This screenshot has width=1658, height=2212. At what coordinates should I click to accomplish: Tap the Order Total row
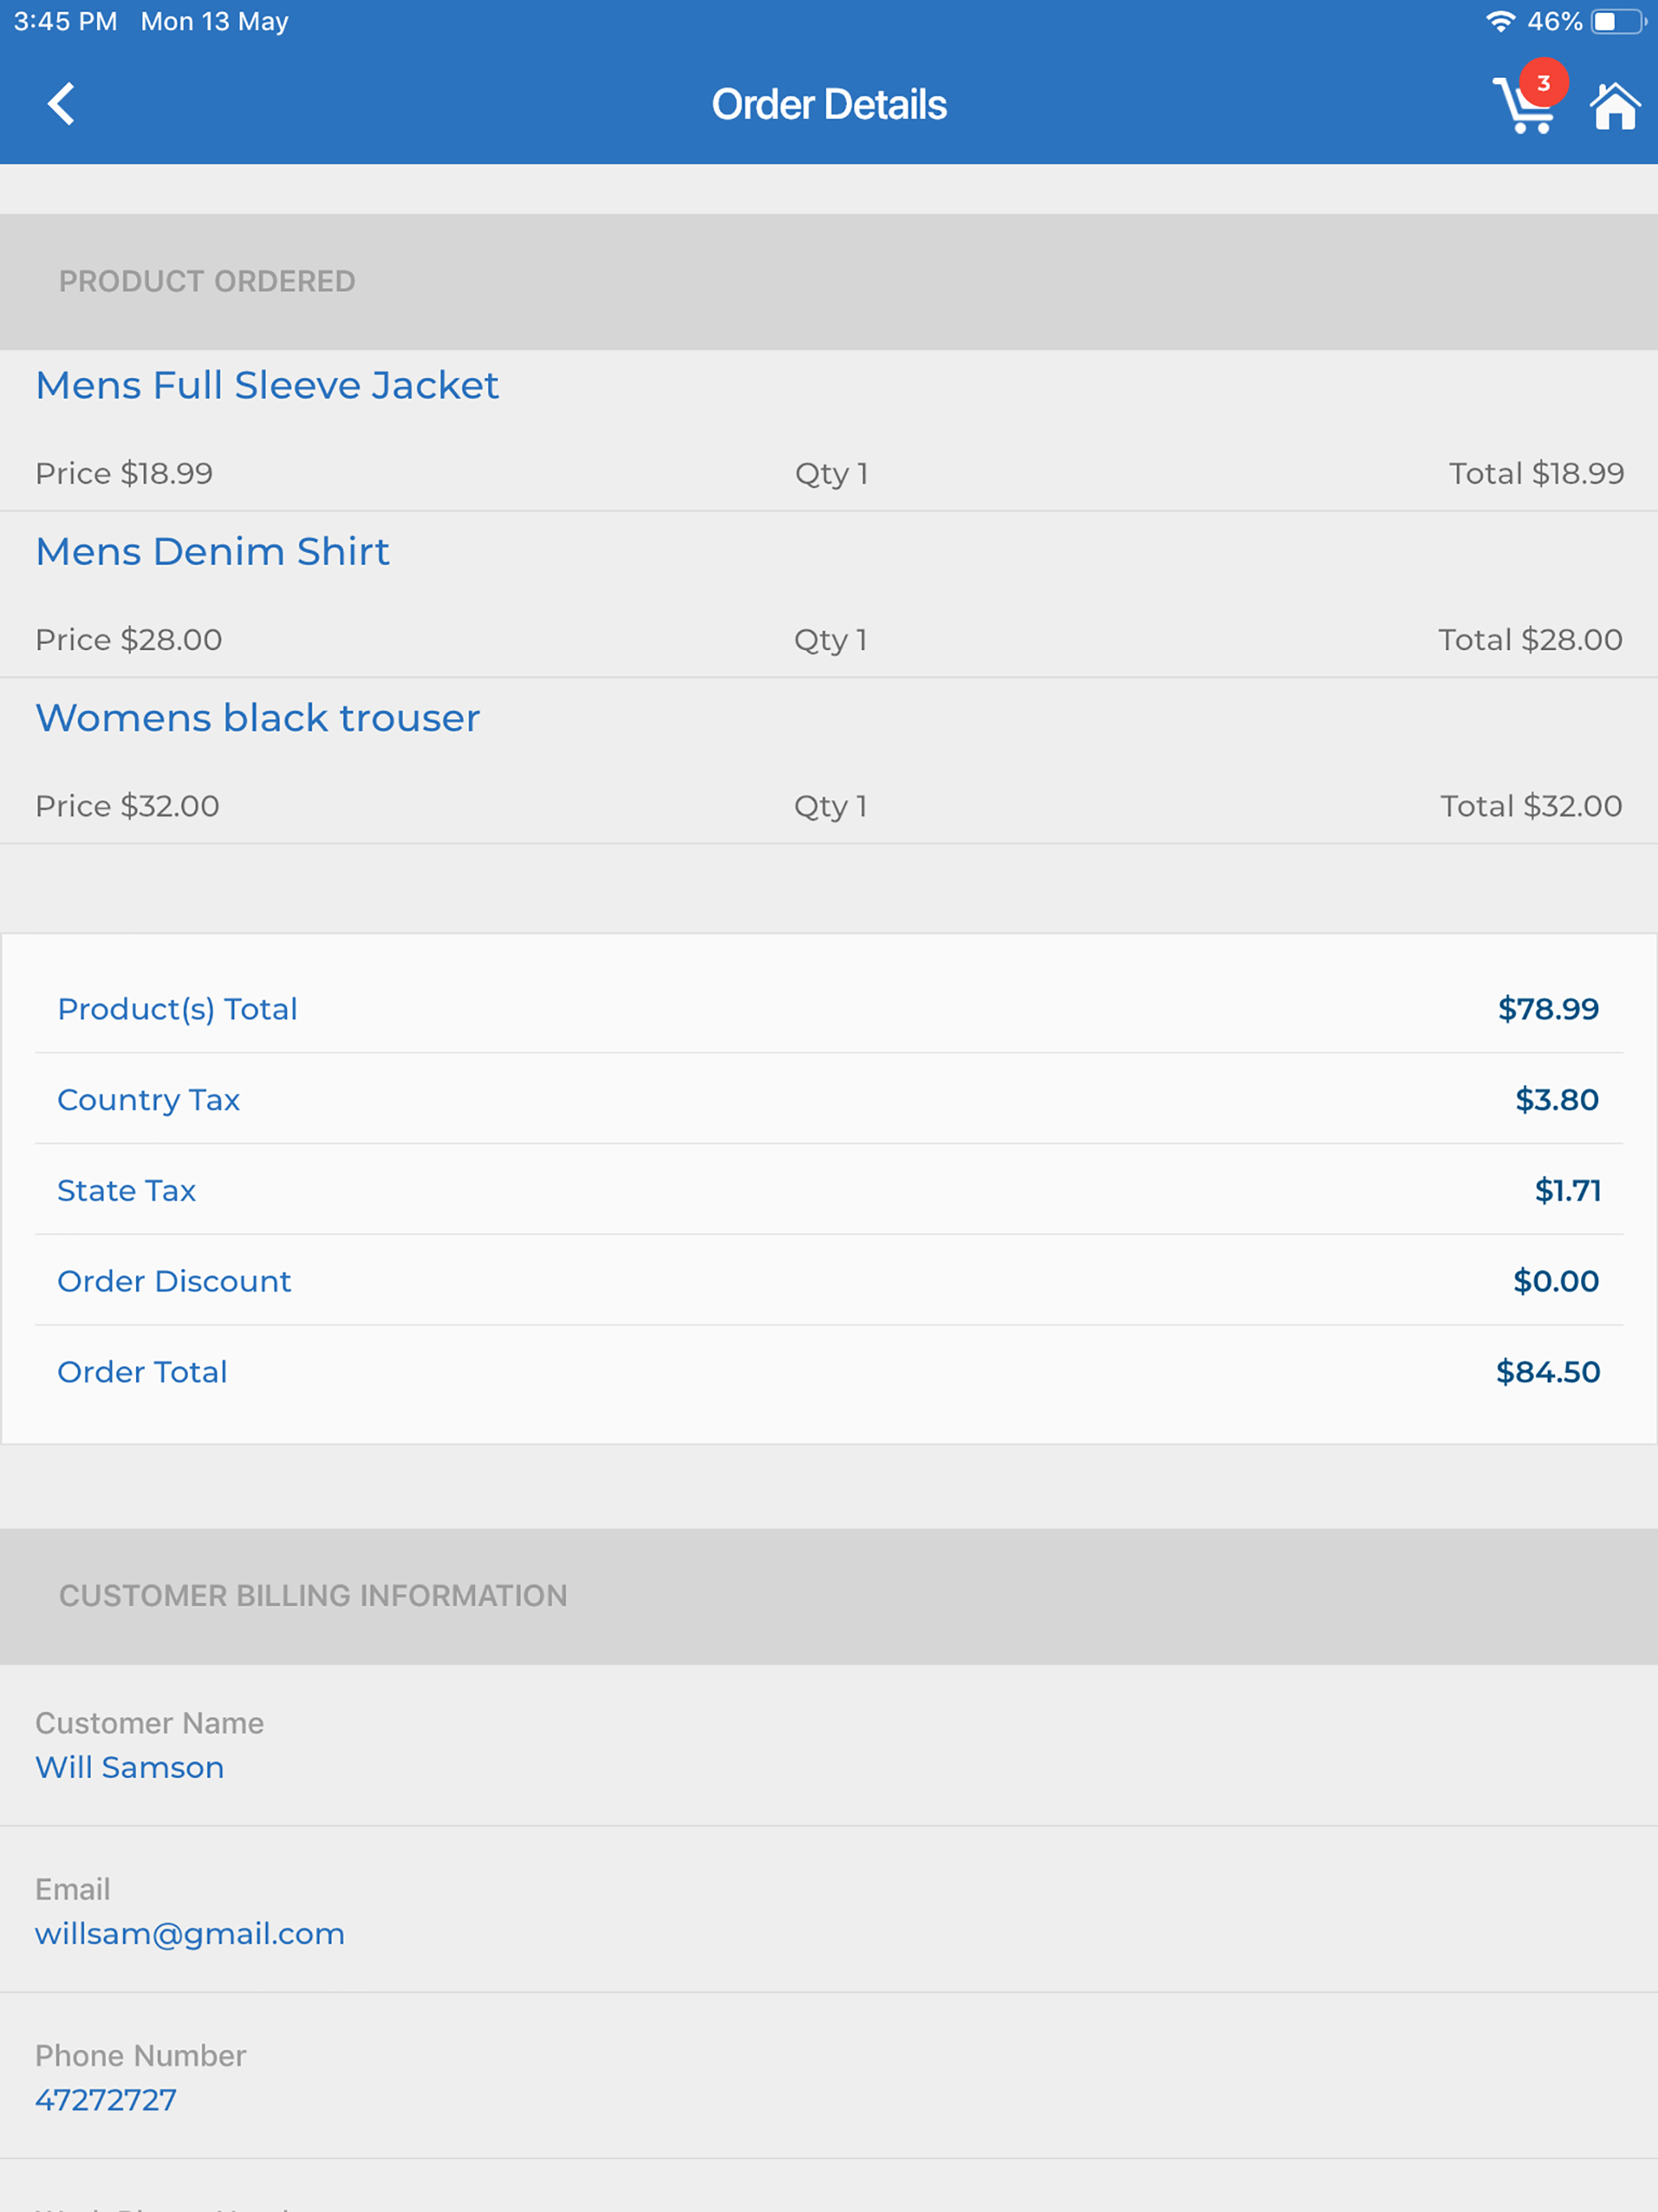pos(829,1372)
